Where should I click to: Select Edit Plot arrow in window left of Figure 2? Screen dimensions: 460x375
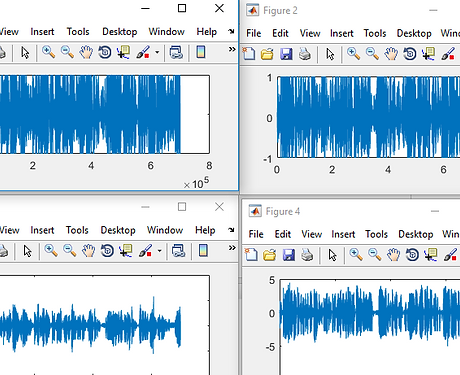coord(25,53)
